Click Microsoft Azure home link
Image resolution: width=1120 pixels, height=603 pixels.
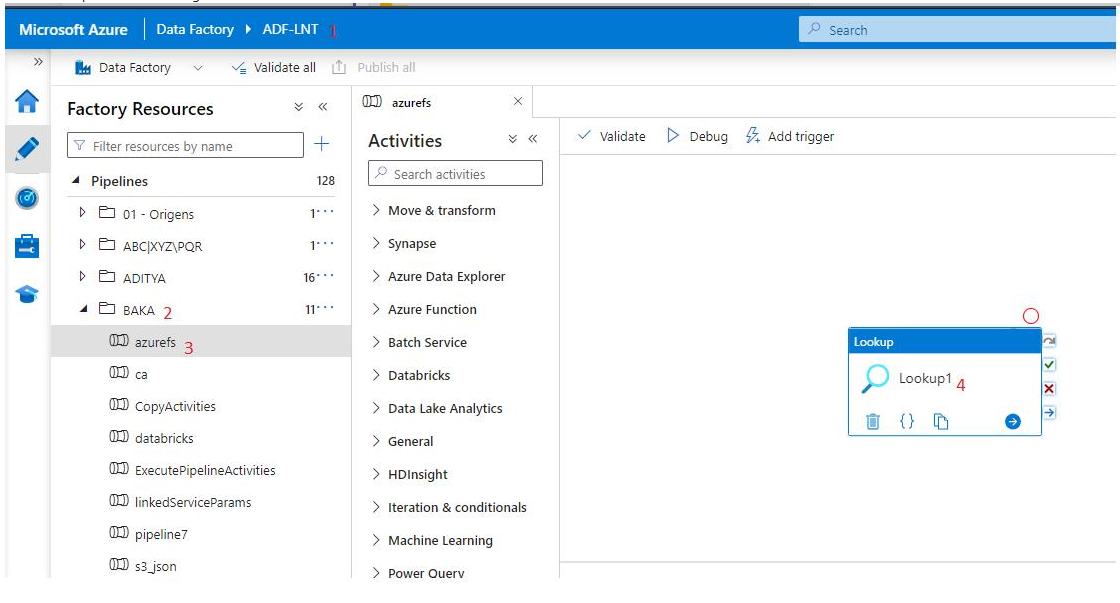point(74,29)
